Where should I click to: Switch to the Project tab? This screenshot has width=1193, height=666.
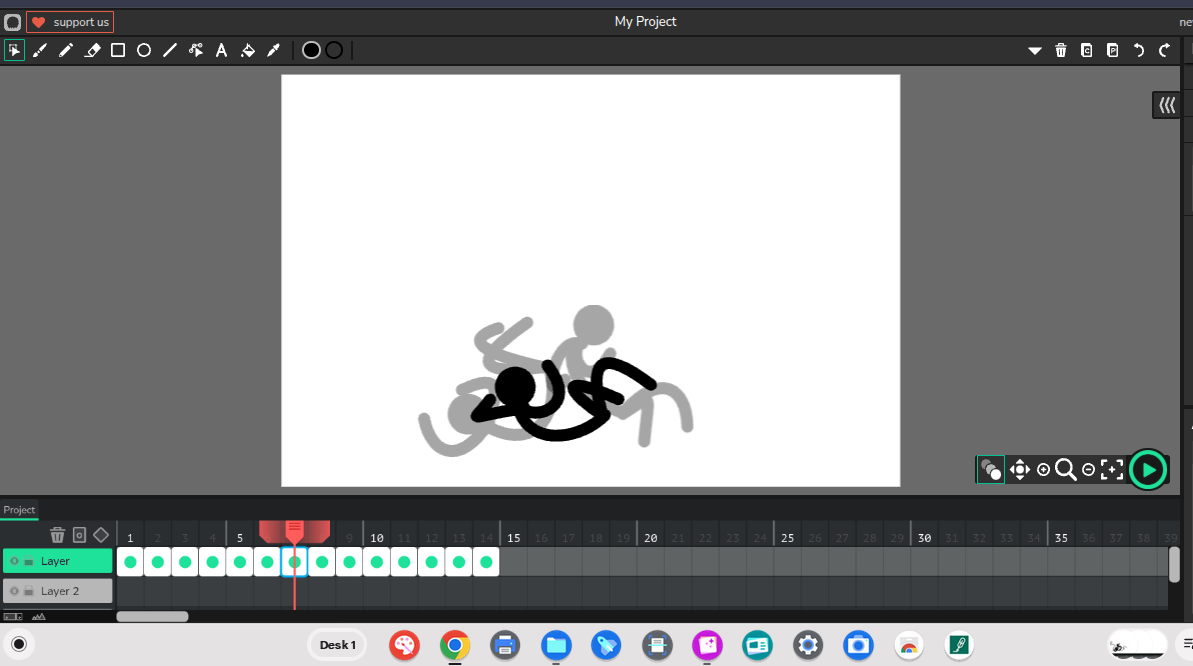click(19, 510)
